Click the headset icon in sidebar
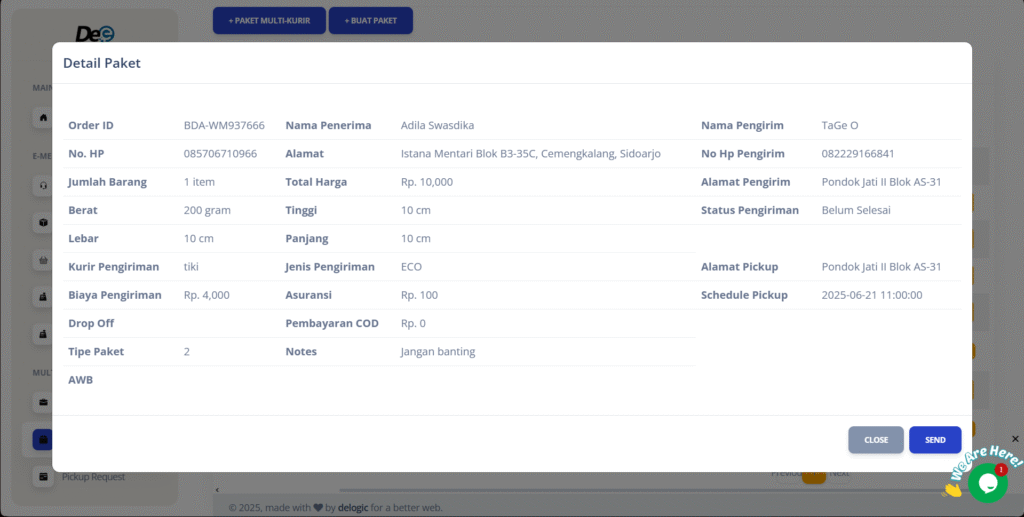 click(43, 185)
